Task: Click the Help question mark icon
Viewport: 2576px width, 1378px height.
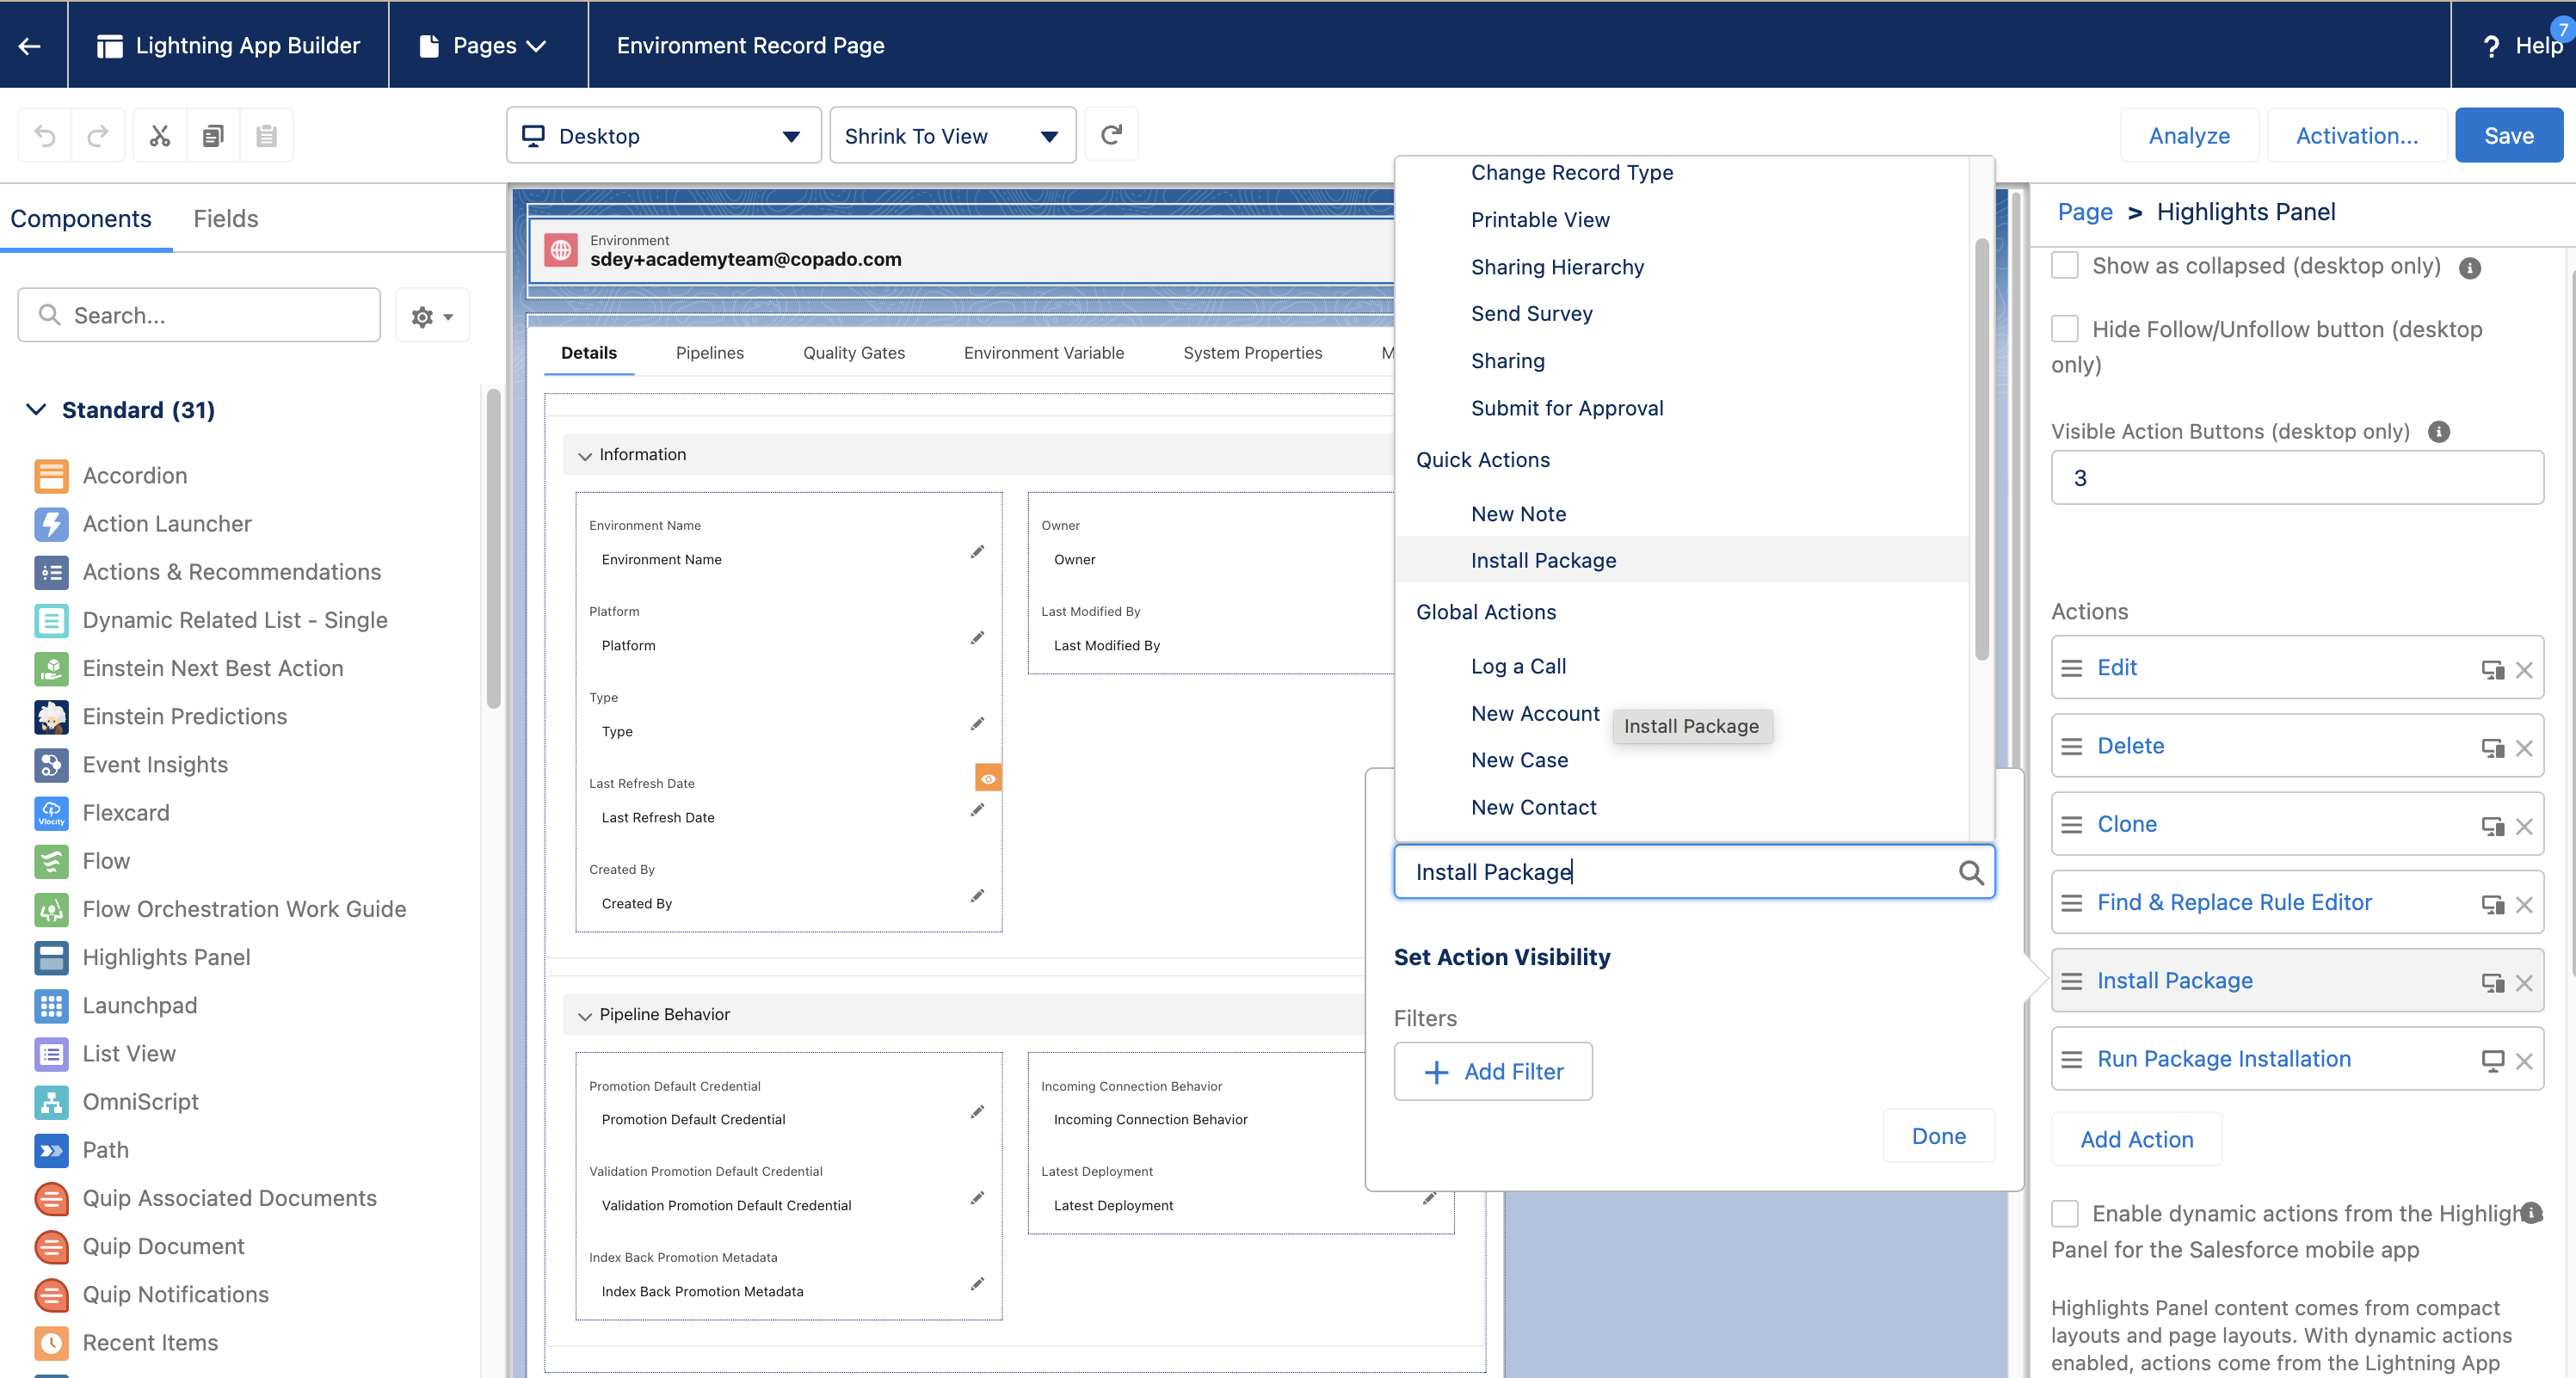Action: pyautogui.click(x=2492, y=46)
